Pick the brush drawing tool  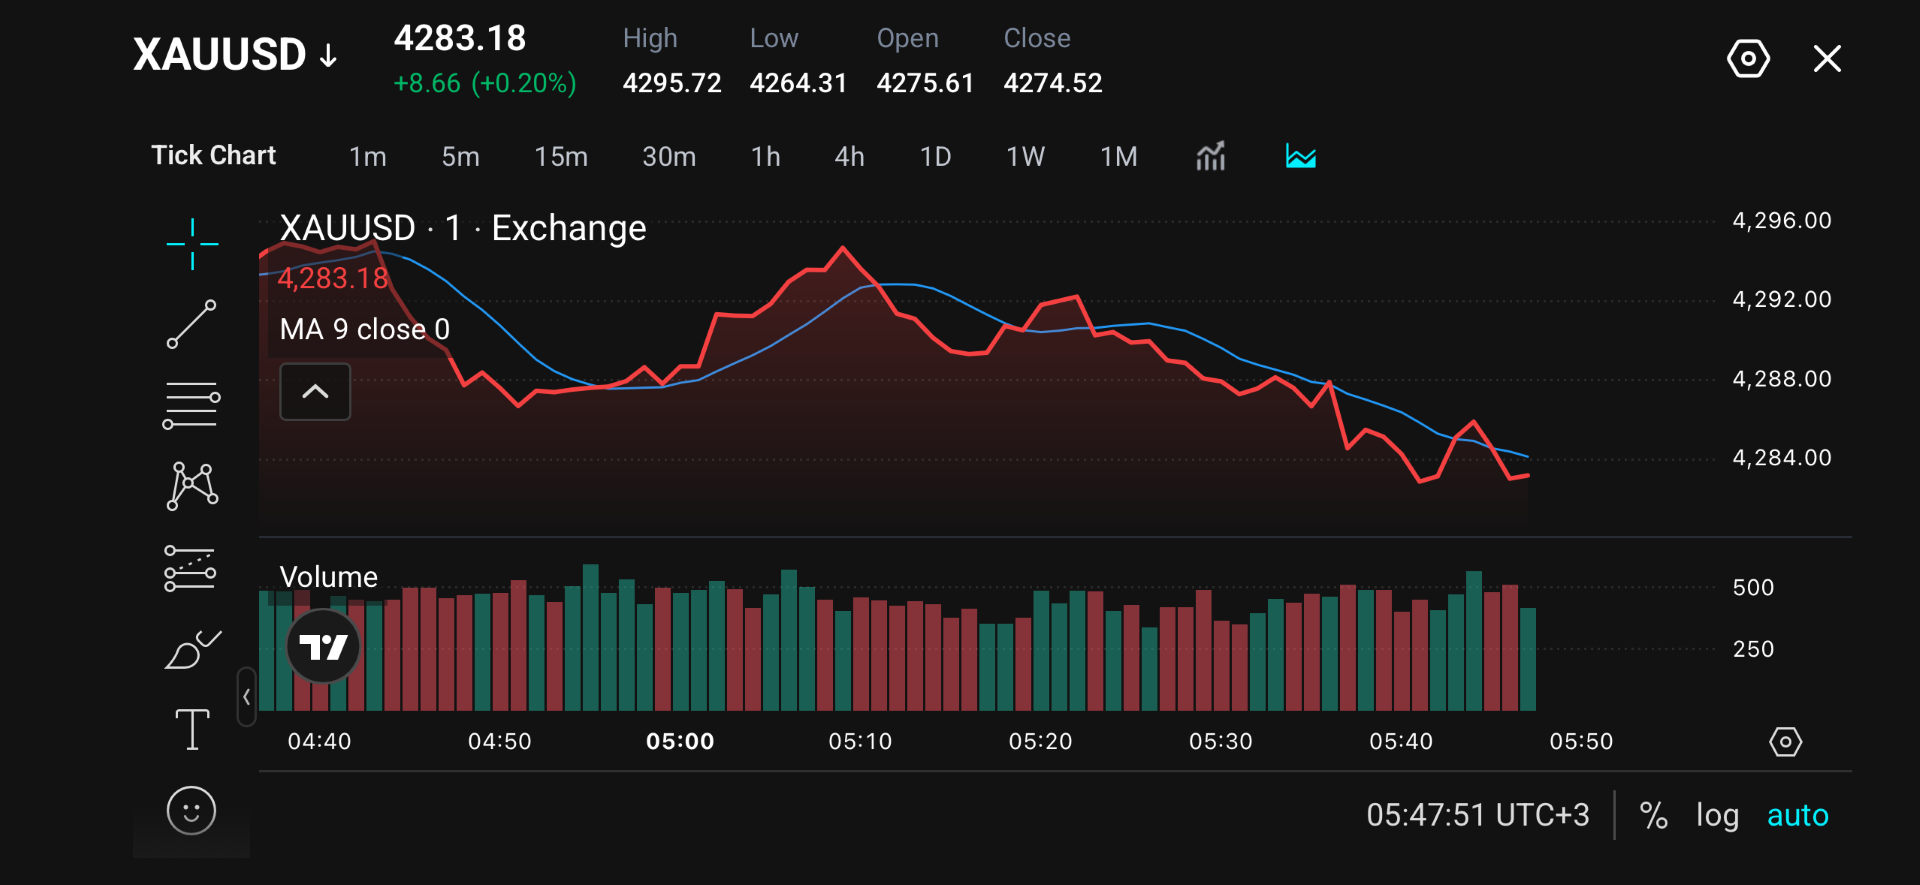tap(192, 650)
